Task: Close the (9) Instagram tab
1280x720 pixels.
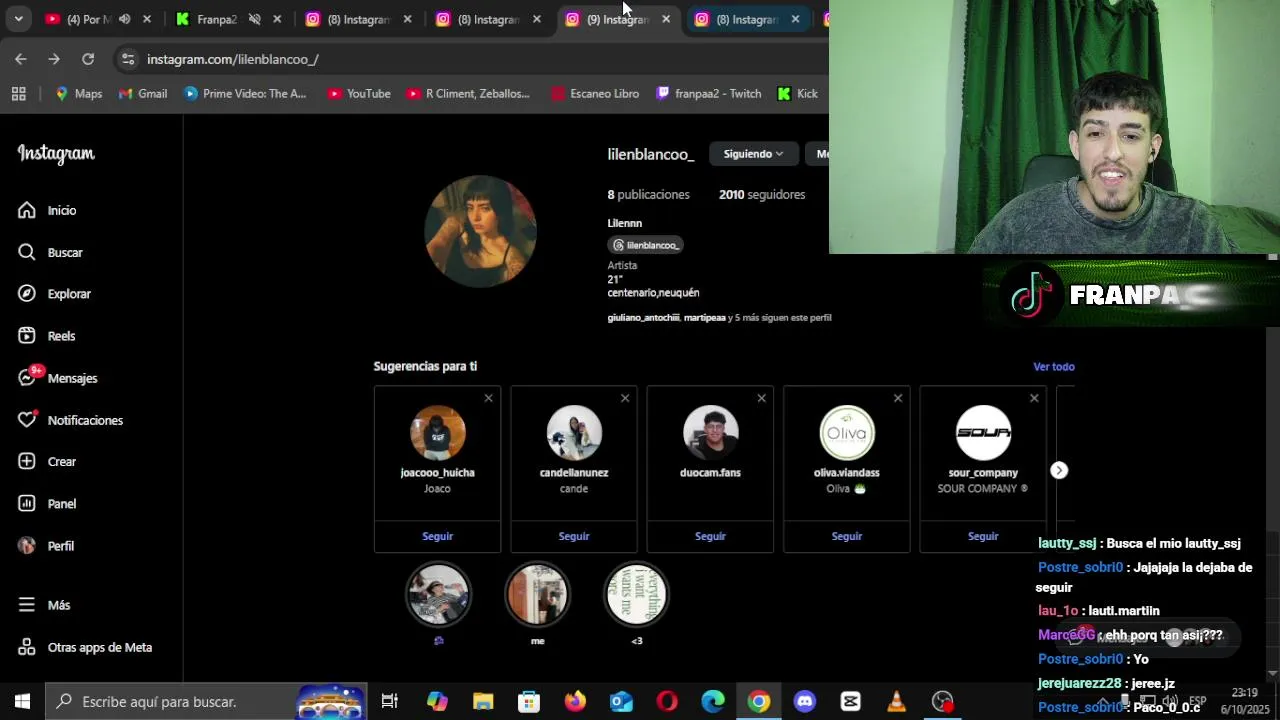Action: coord(666,19)
